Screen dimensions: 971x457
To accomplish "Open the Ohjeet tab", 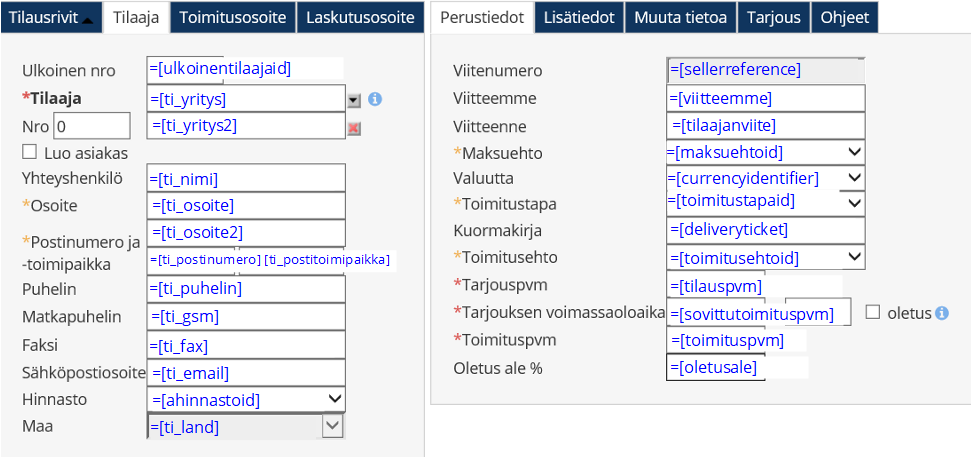I will pyautogui.click(x=845, y=17).
